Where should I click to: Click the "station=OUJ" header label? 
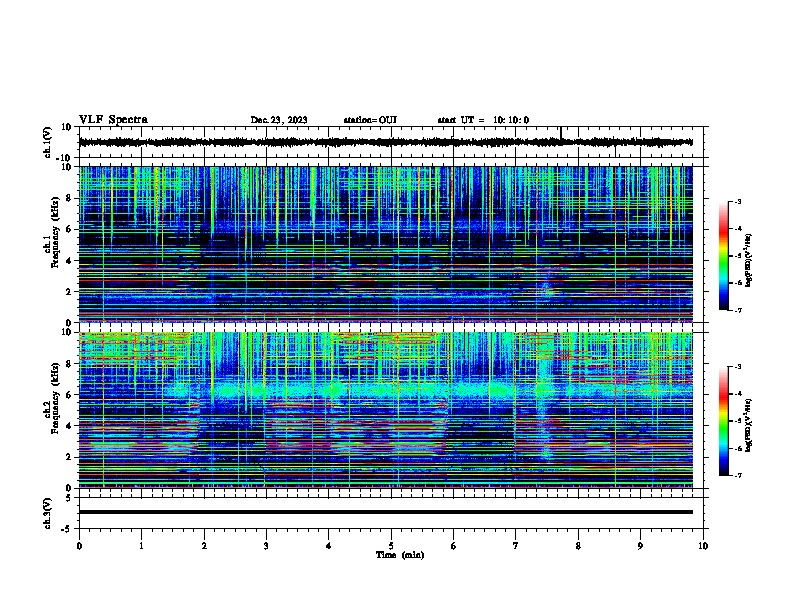tap(370, 120)
